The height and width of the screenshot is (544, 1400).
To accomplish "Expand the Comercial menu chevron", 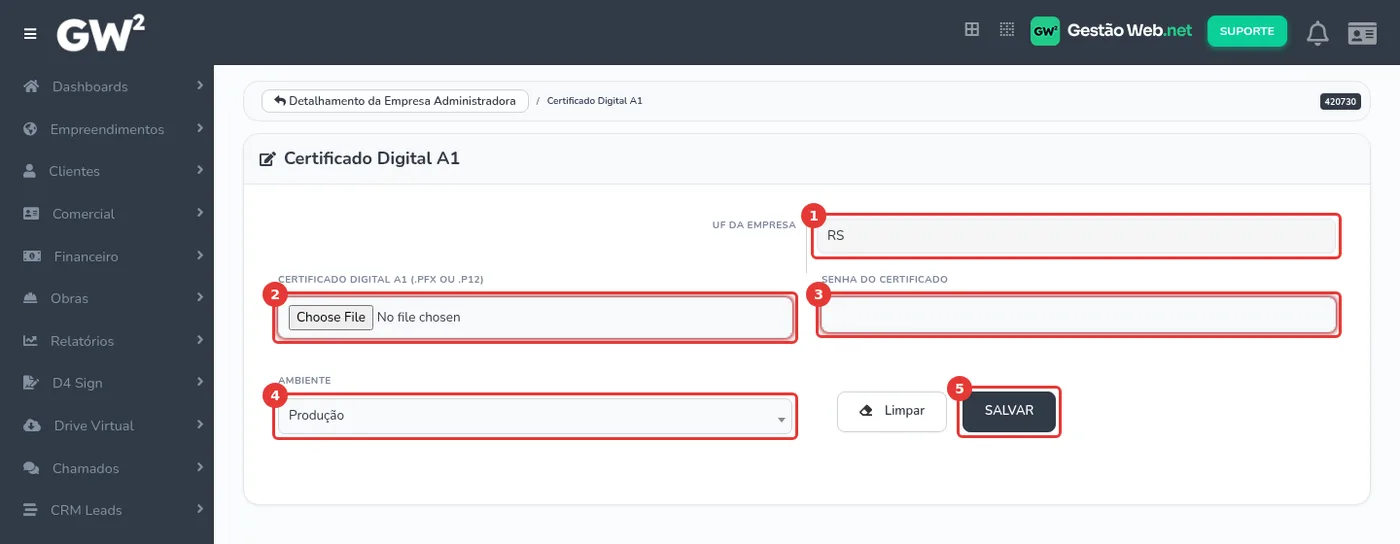I will pos(200,212).
